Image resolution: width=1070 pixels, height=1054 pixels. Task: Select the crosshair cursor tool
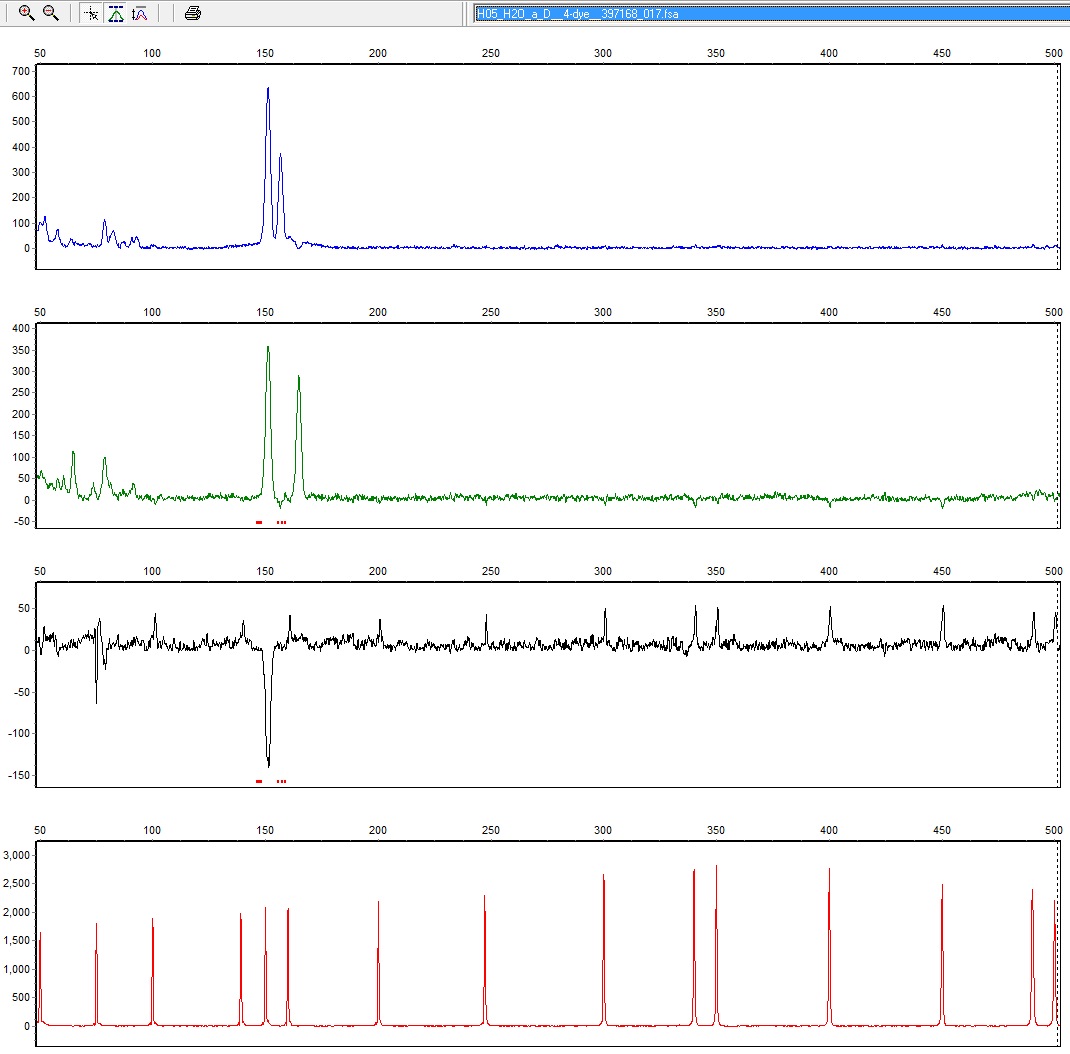click(x=91, y=13)
